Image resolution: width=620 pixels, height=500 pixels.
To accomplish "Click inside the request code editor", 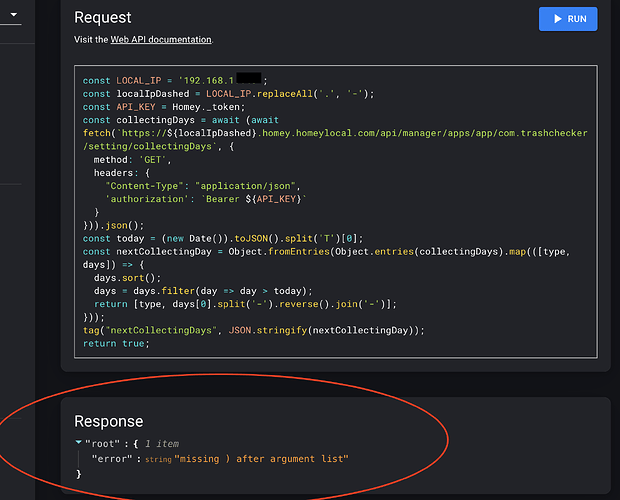I will click(336, 212).
